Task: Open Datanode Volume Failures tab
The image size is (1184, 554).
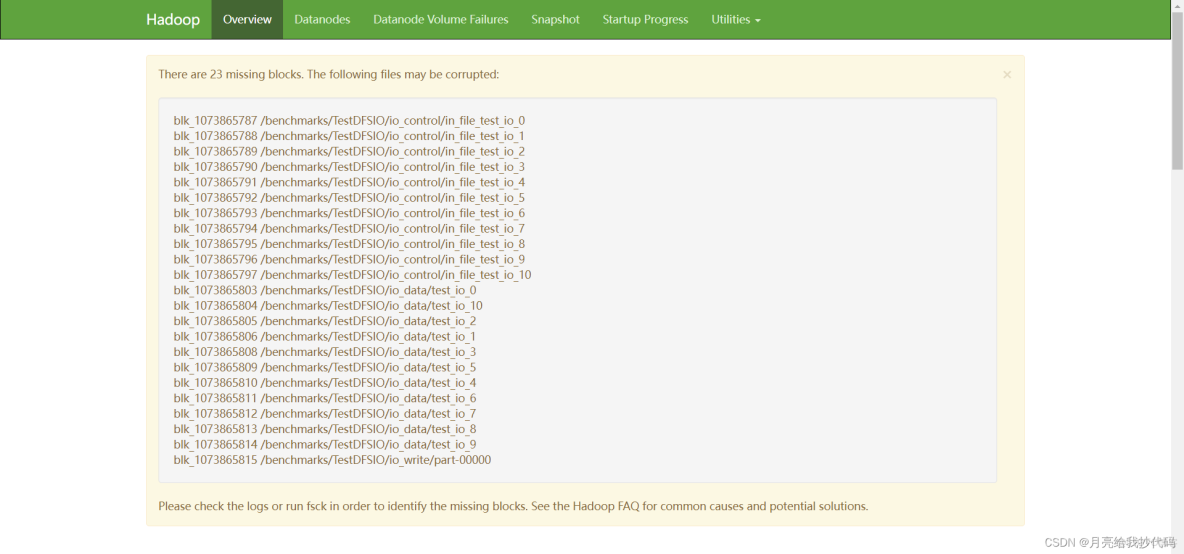Action: click(x=441, y=20)
